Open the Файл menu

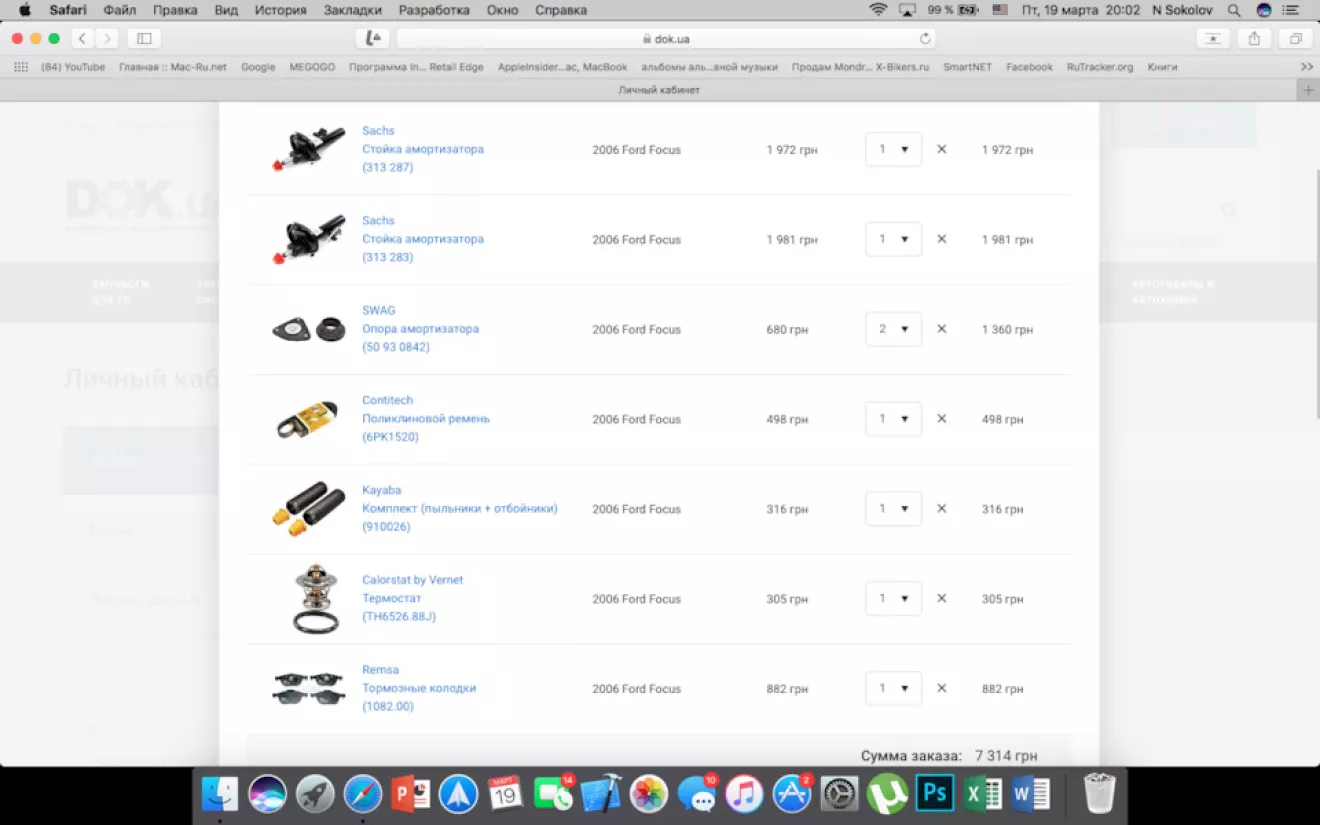pos(120,10)
